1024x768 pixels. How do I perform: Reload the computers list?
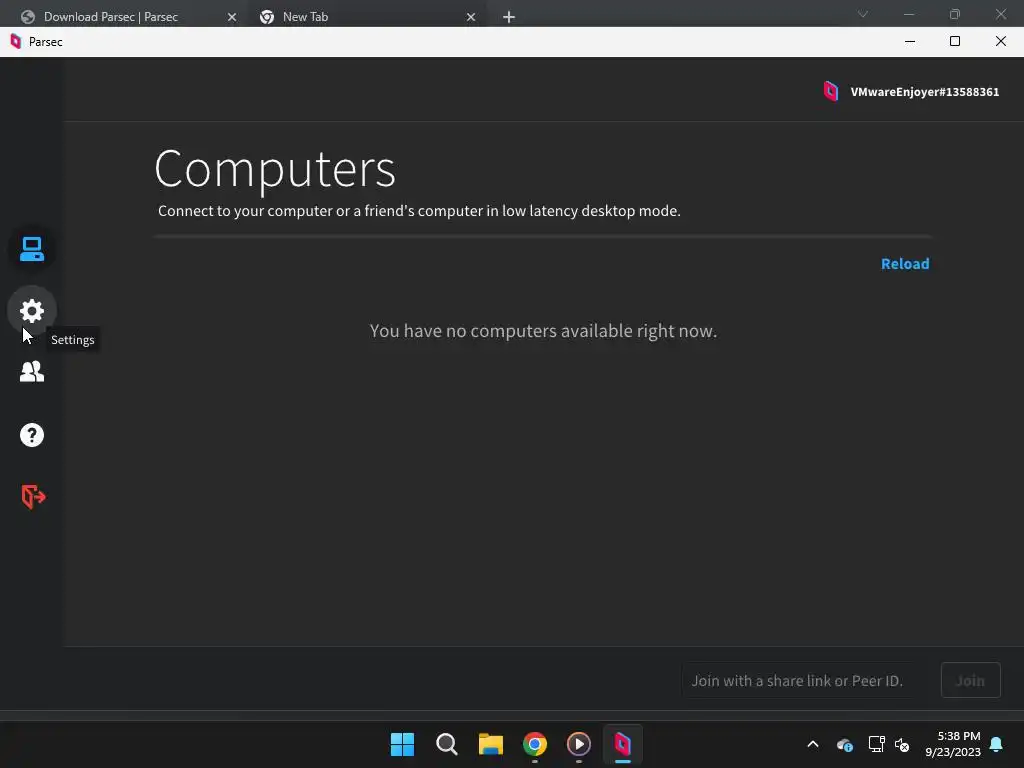(x=904, y=264)
